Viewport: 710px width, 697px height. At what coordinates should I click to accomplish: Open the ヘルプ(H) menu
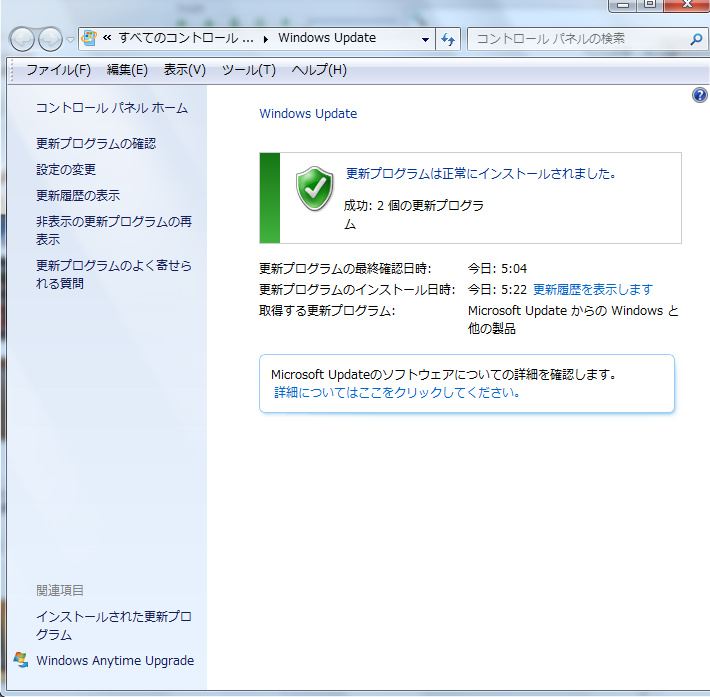(319, 70)
